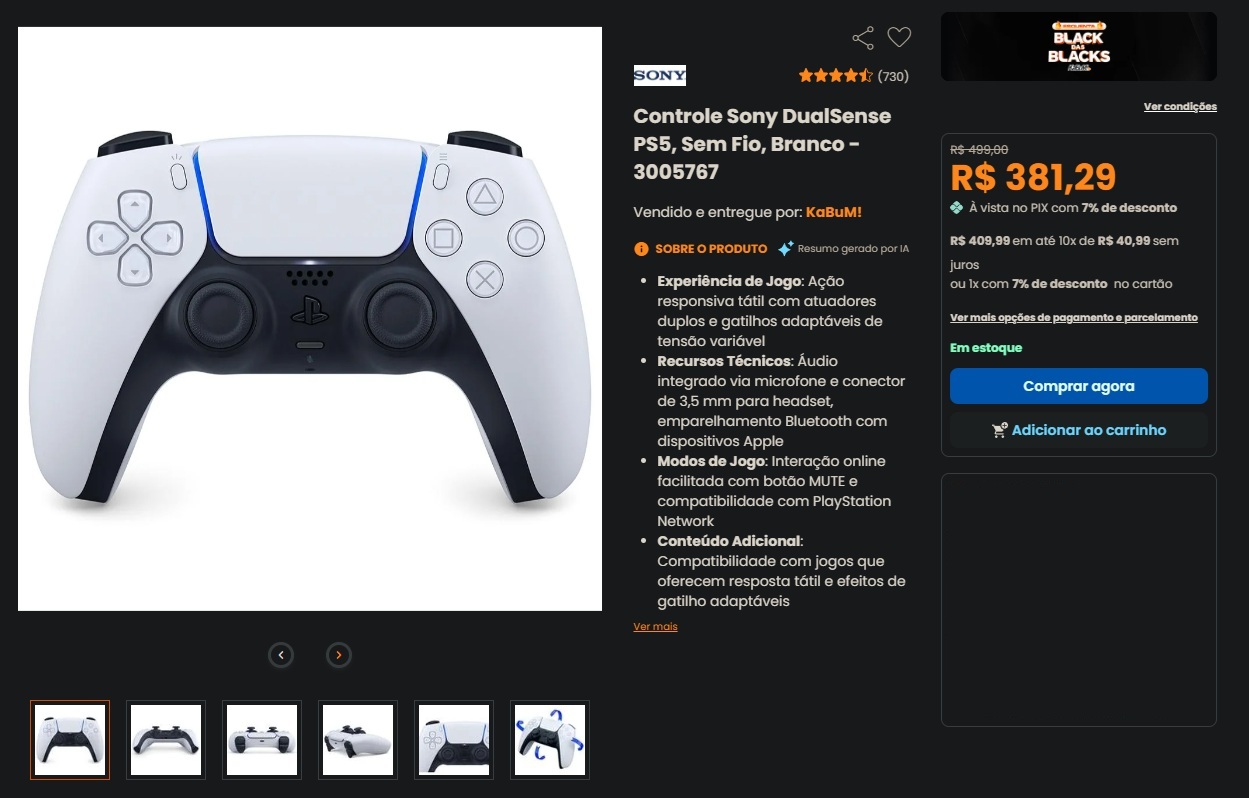Click the Sony brand logo
Image resolution: width=1249 pixels, height=798 pixels.
click(660, 75)
